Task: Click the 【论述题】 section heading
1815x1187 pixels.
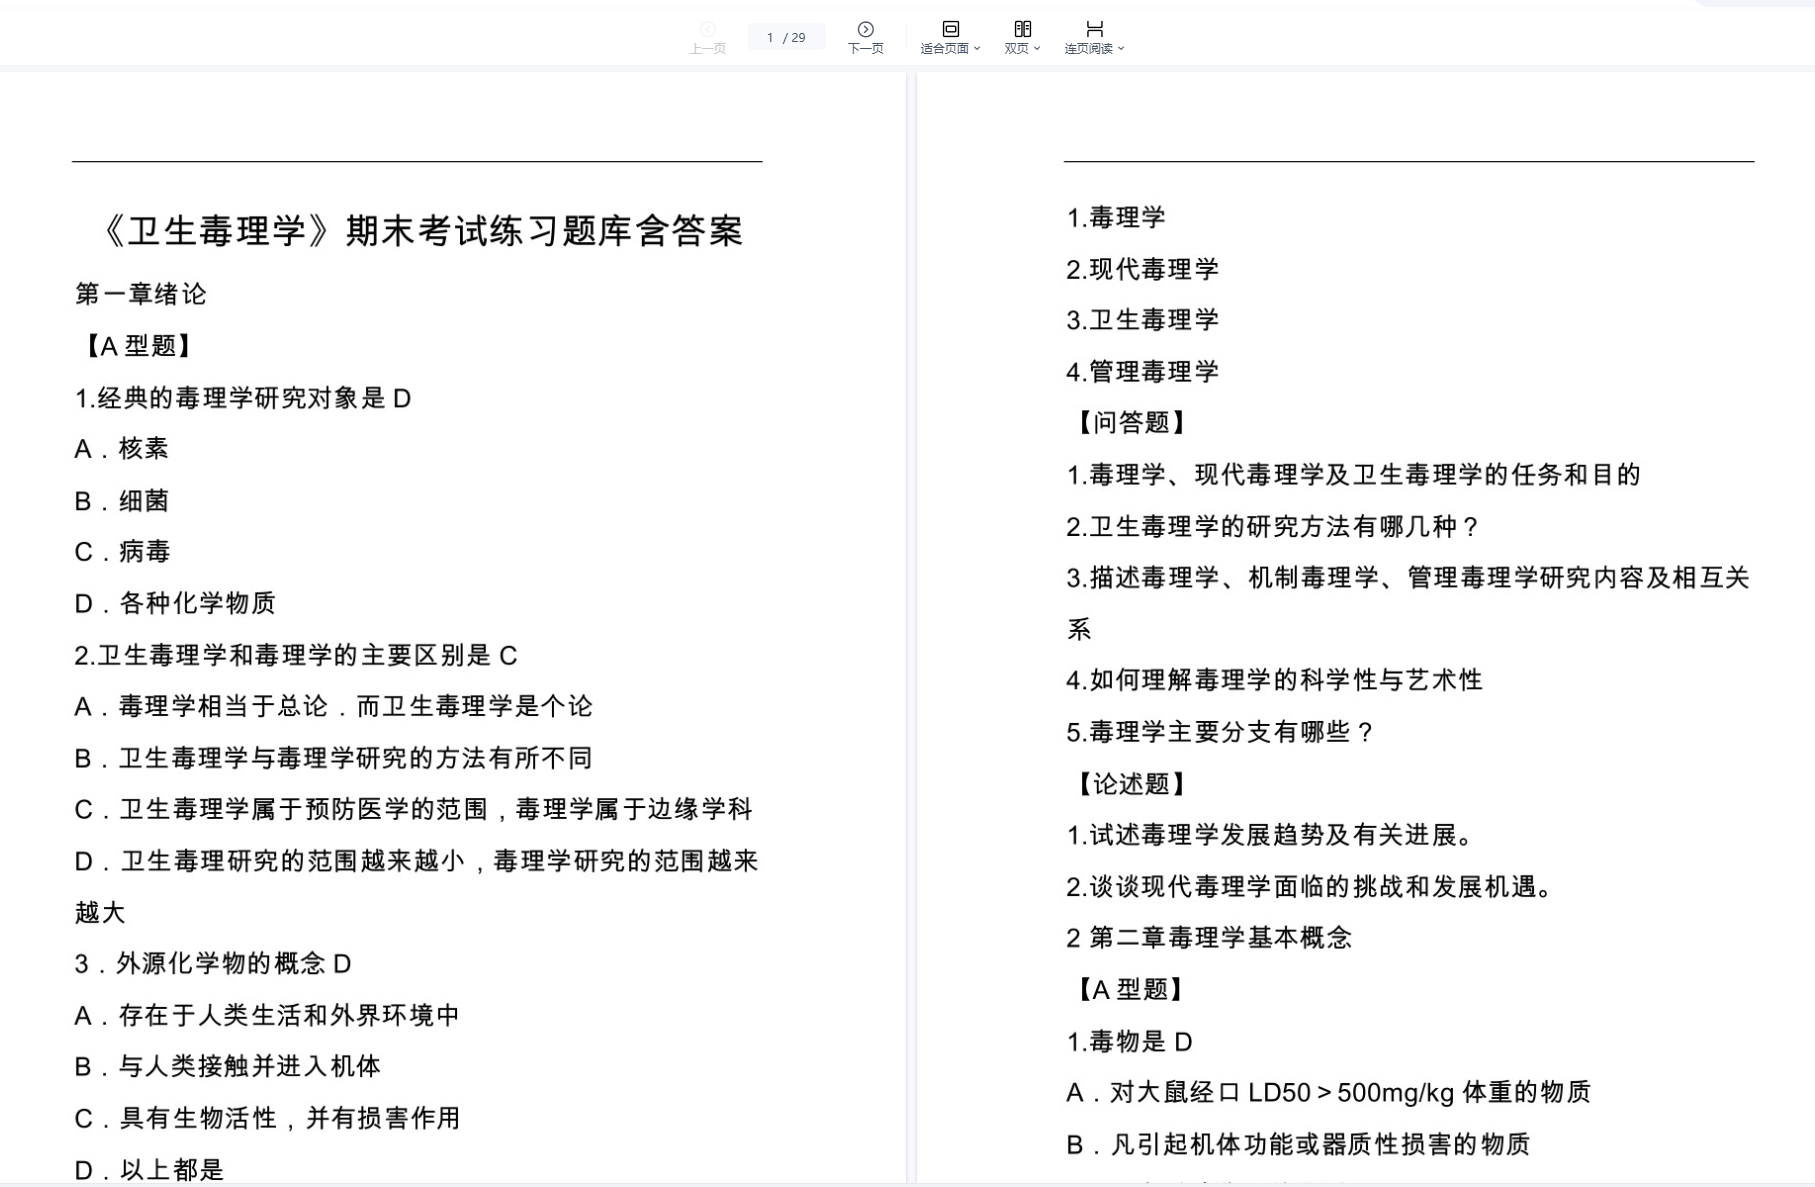Action: point(1130,784)
